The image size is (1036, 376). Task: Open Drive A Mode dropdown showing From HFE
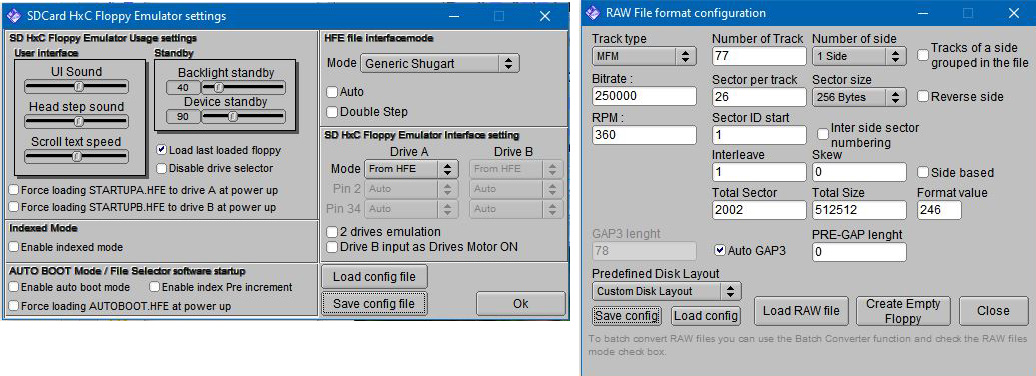tap(411, 169)
